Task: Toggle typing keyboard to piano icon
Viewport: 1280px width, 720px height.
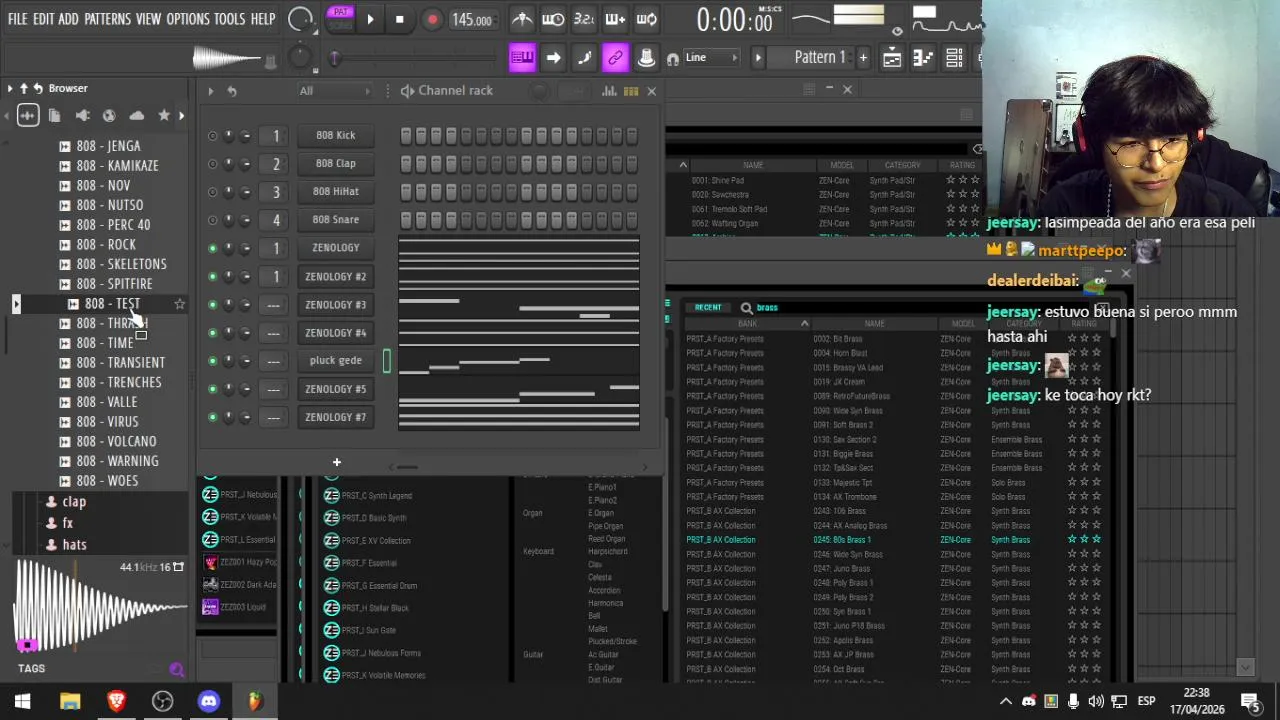Action: coord(522,58)
